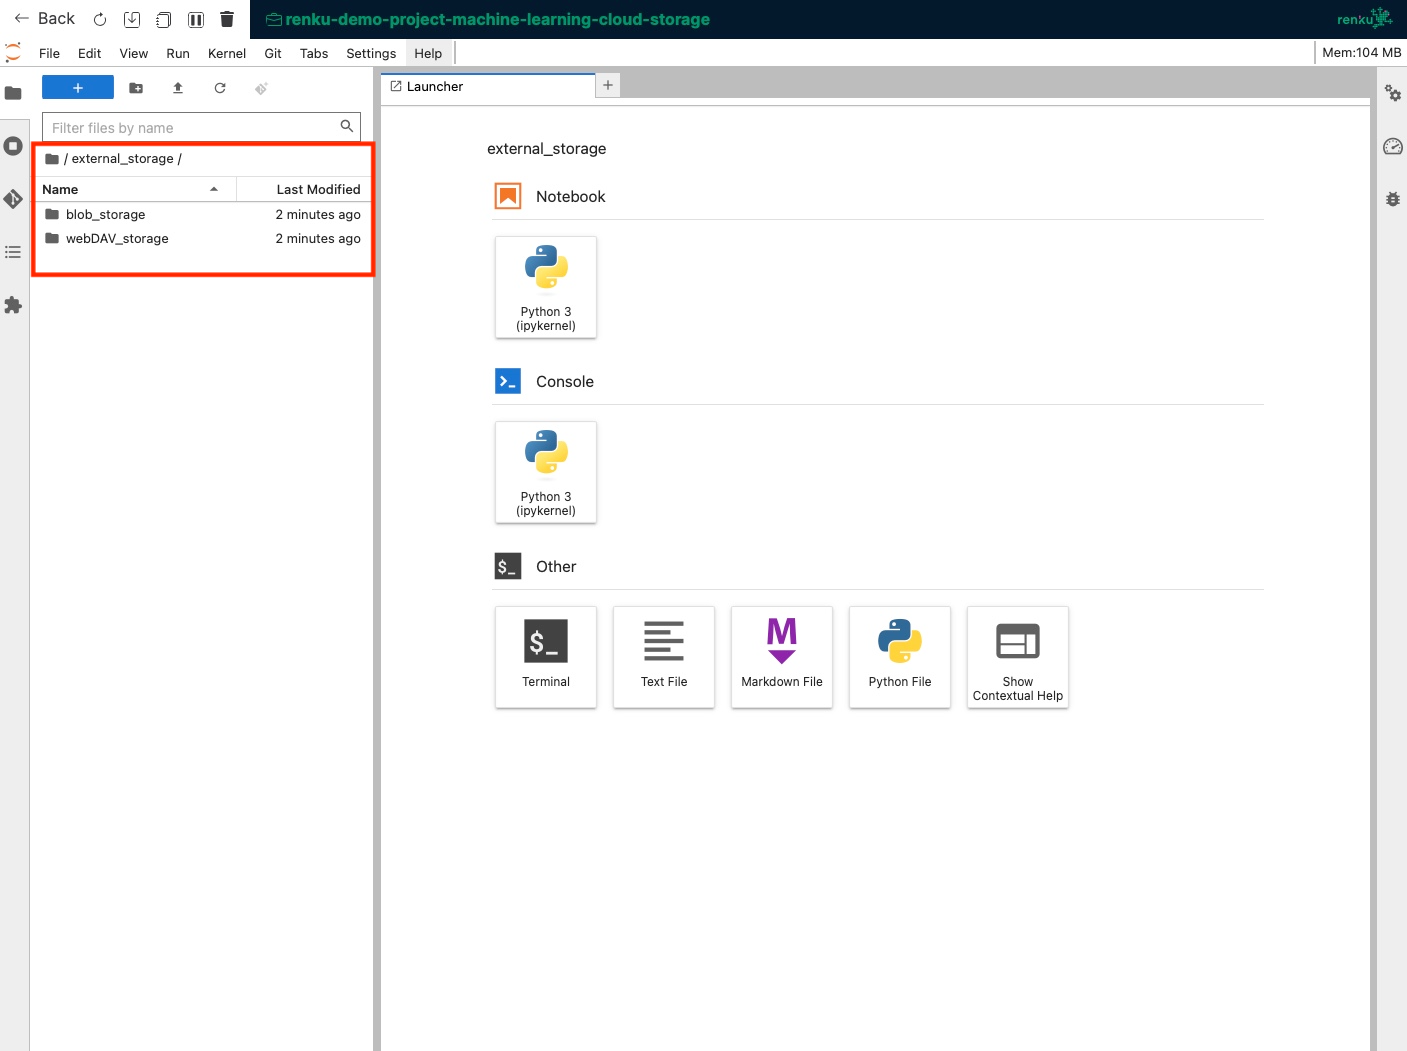Click the search magnifier in filter box
Viewport: 1407px width, 1051px height.
[347, 126]
